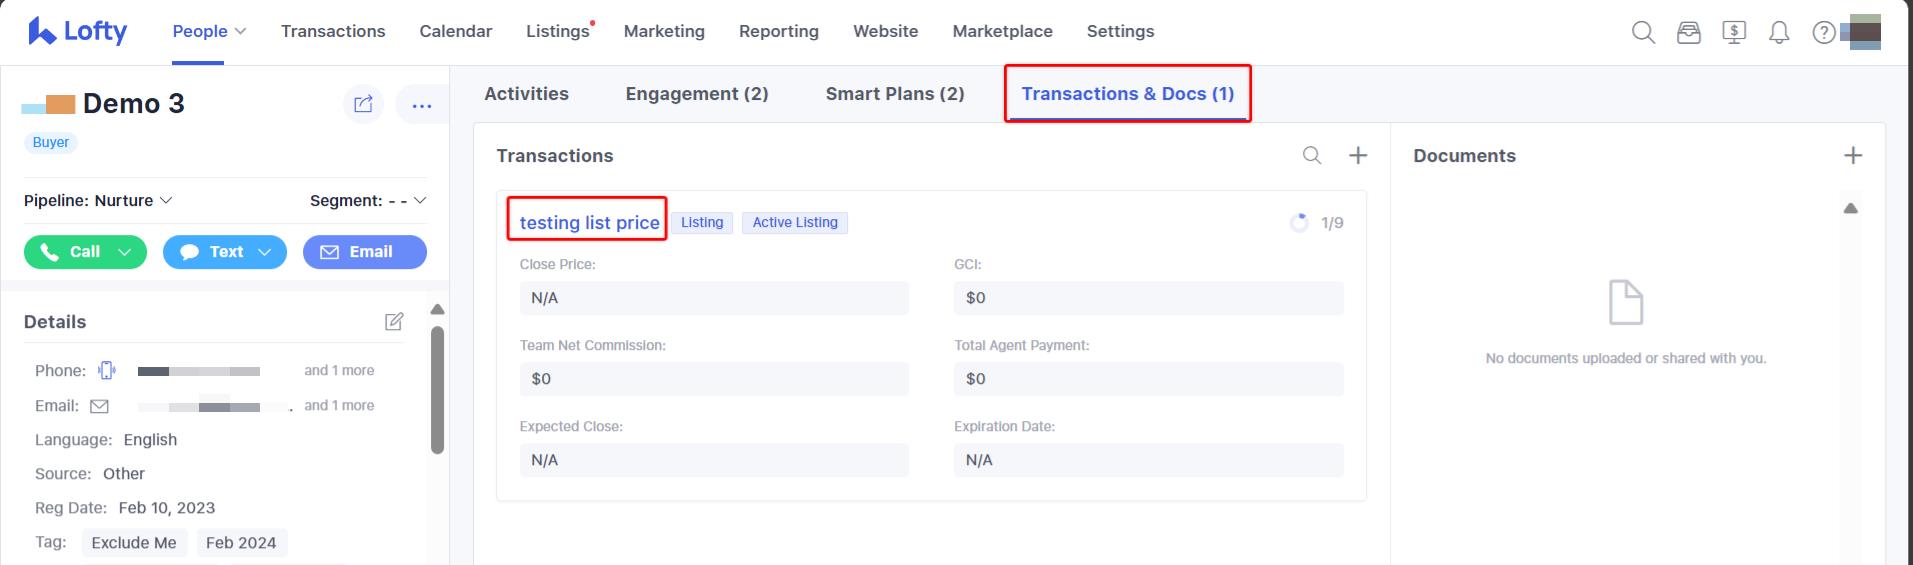Click the Details panel vertical scrollbar
Screen dimensions: 1913x565
(x=437, y=390)
